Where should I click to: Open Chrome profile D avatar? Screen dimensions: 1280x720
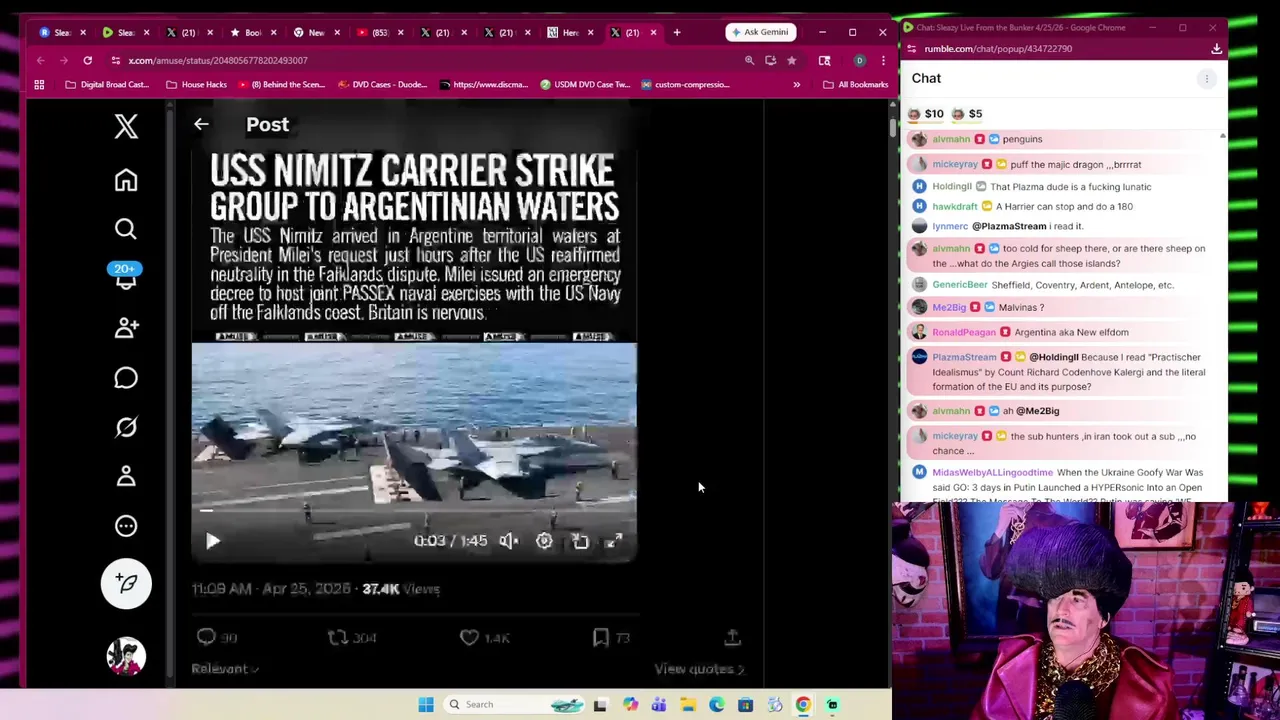(x=859, y=61)
